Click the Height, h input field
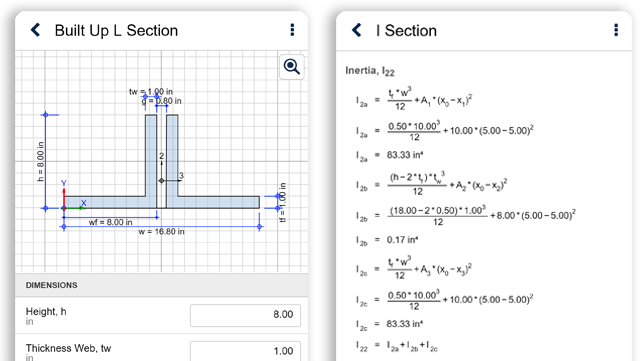 tap(245, 315)
